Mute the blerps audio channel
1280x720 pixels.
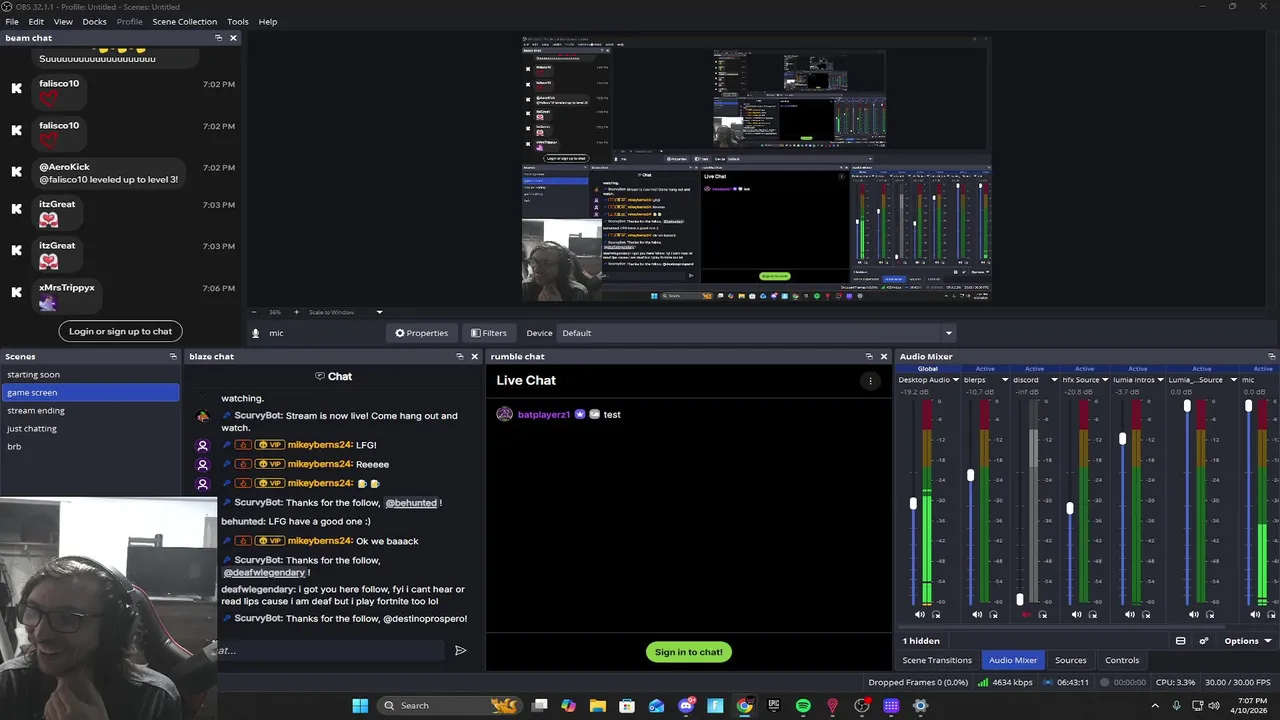977,615
